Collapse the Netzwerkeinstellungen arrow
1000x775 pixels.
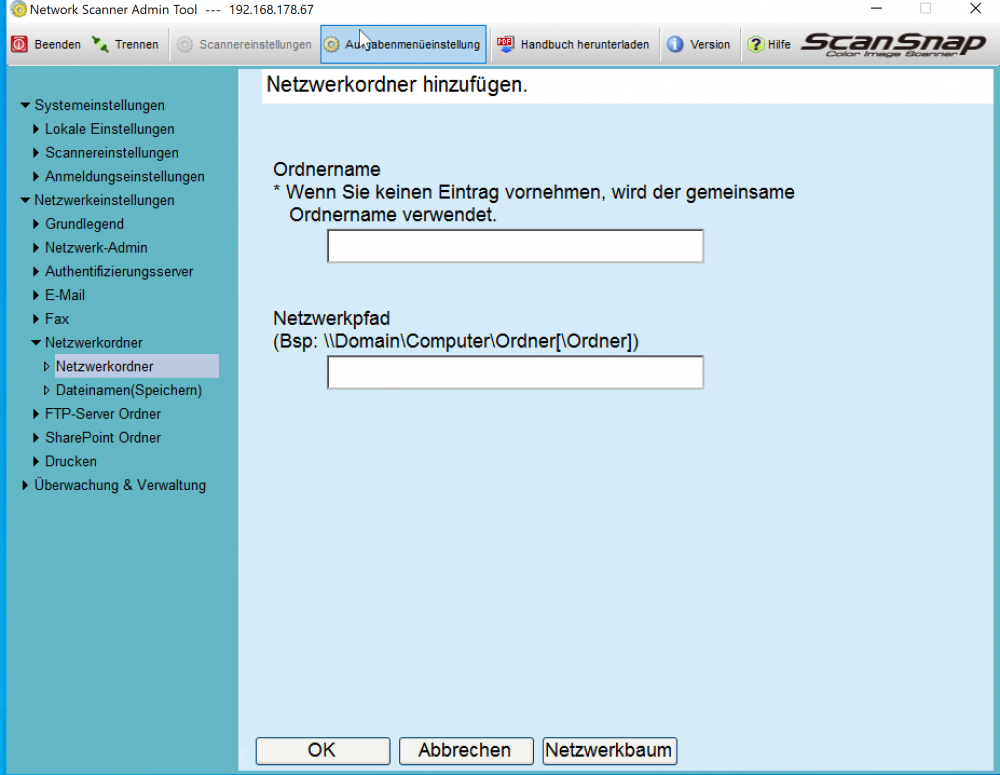coord(25,200)
